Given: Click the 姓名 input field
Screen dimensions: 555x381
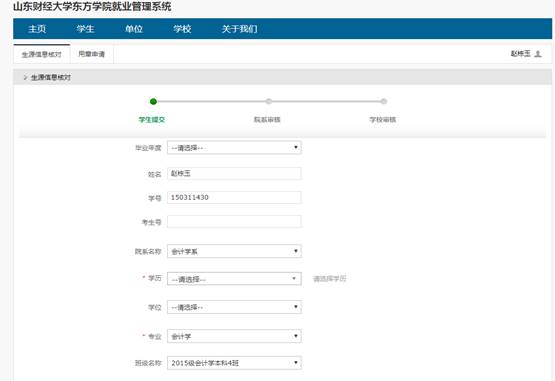Looking at the screenshot, I should (x=234, y=174).
